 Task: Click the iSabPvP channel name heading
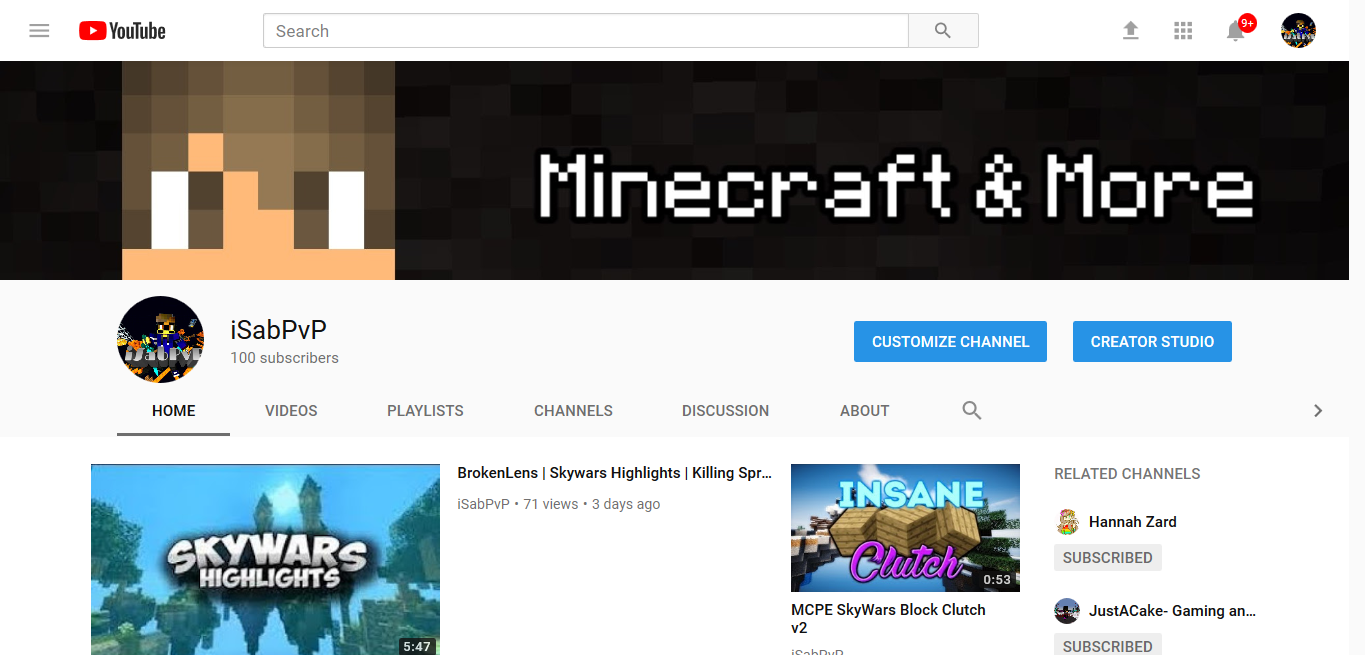coord(278,330)
